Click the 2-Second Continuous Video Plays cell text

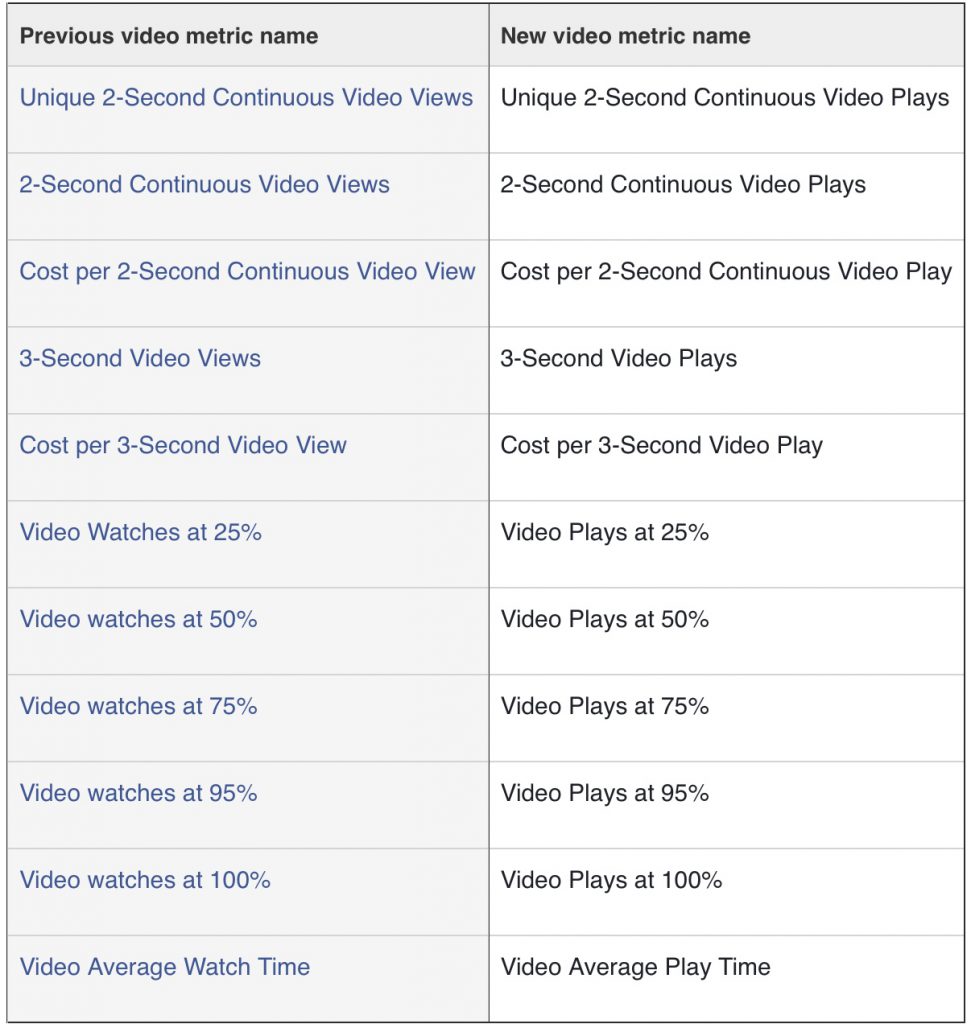point(683,185)
